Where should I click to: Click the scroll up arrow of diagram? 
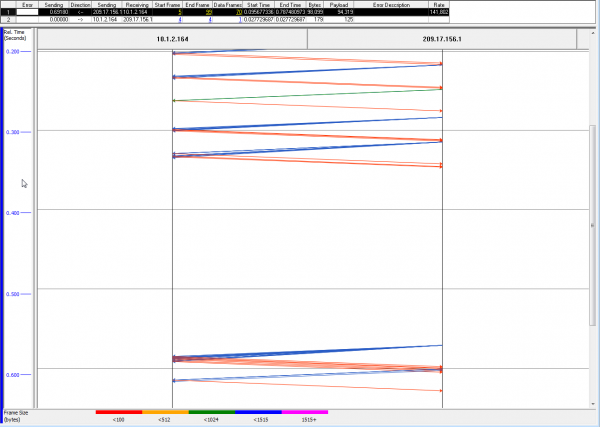[593, 34]
